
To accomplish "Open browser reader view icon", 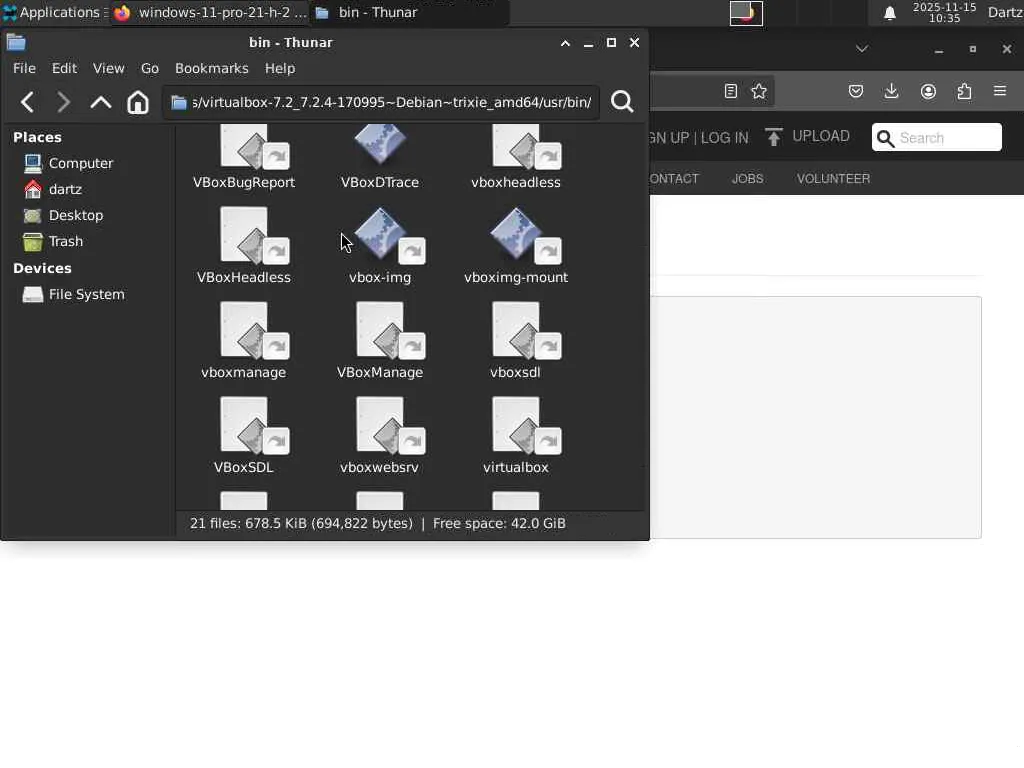I will (731, 91).
